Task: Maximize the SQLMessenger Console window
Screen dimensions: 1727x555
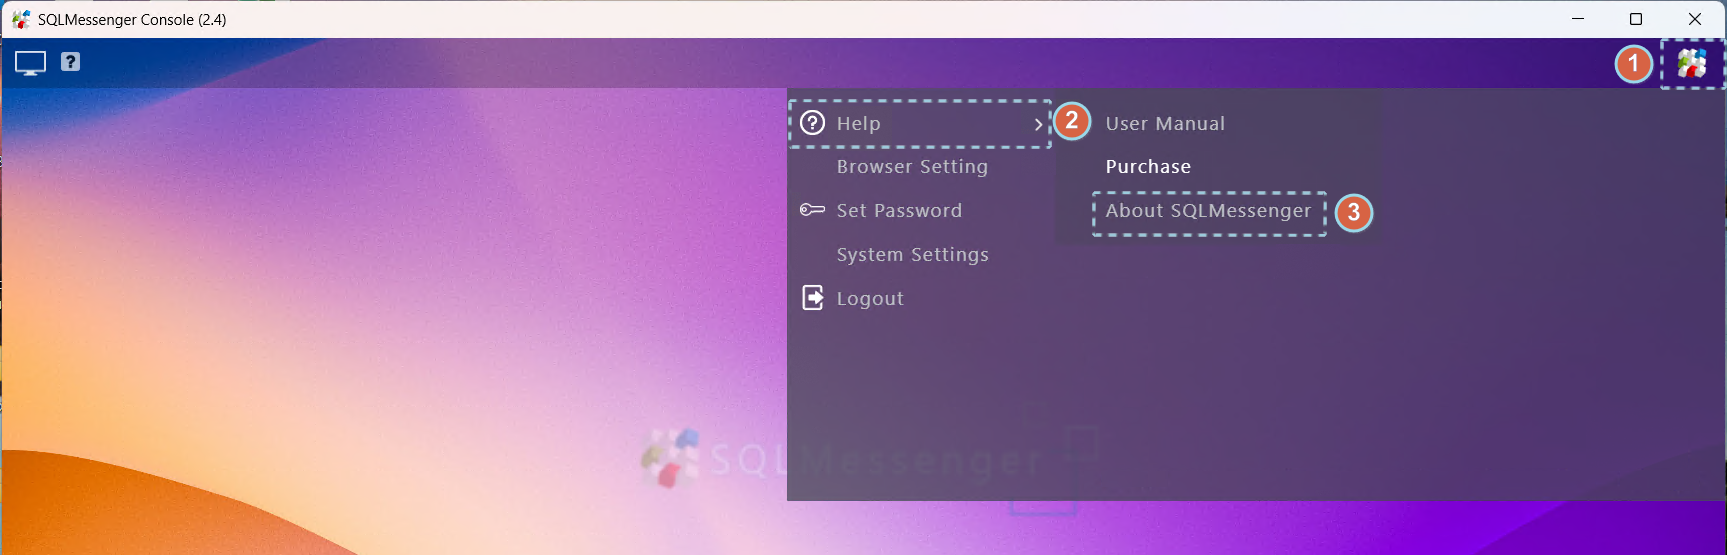Action: (1636, 19)
